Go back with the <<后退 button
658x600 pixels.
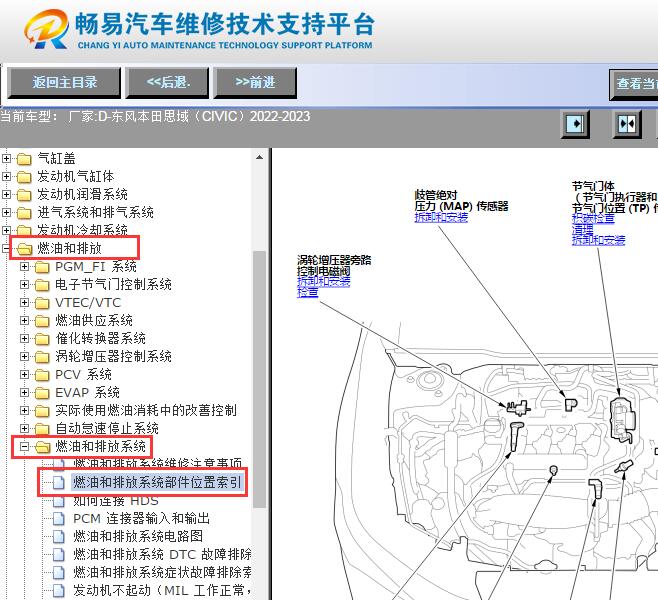point(168,82)
